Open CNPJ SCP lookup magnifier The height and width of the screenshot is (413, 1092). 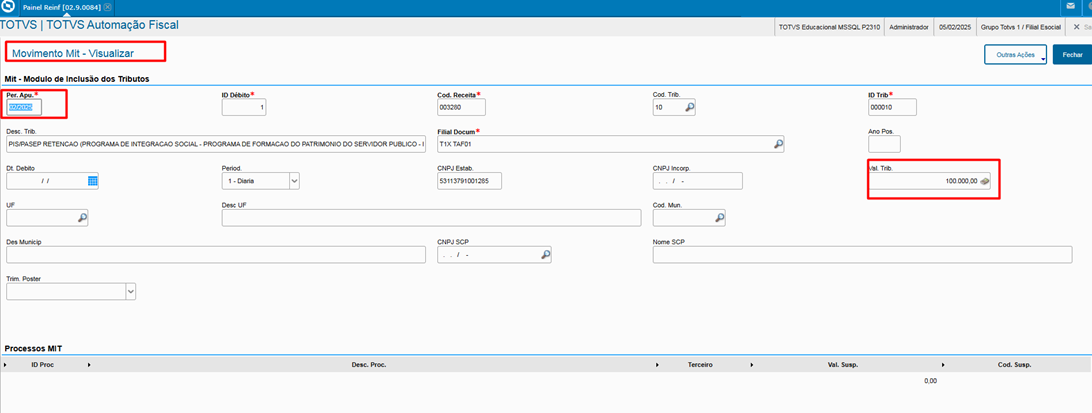pyautogui.click(x=545, y=254)
